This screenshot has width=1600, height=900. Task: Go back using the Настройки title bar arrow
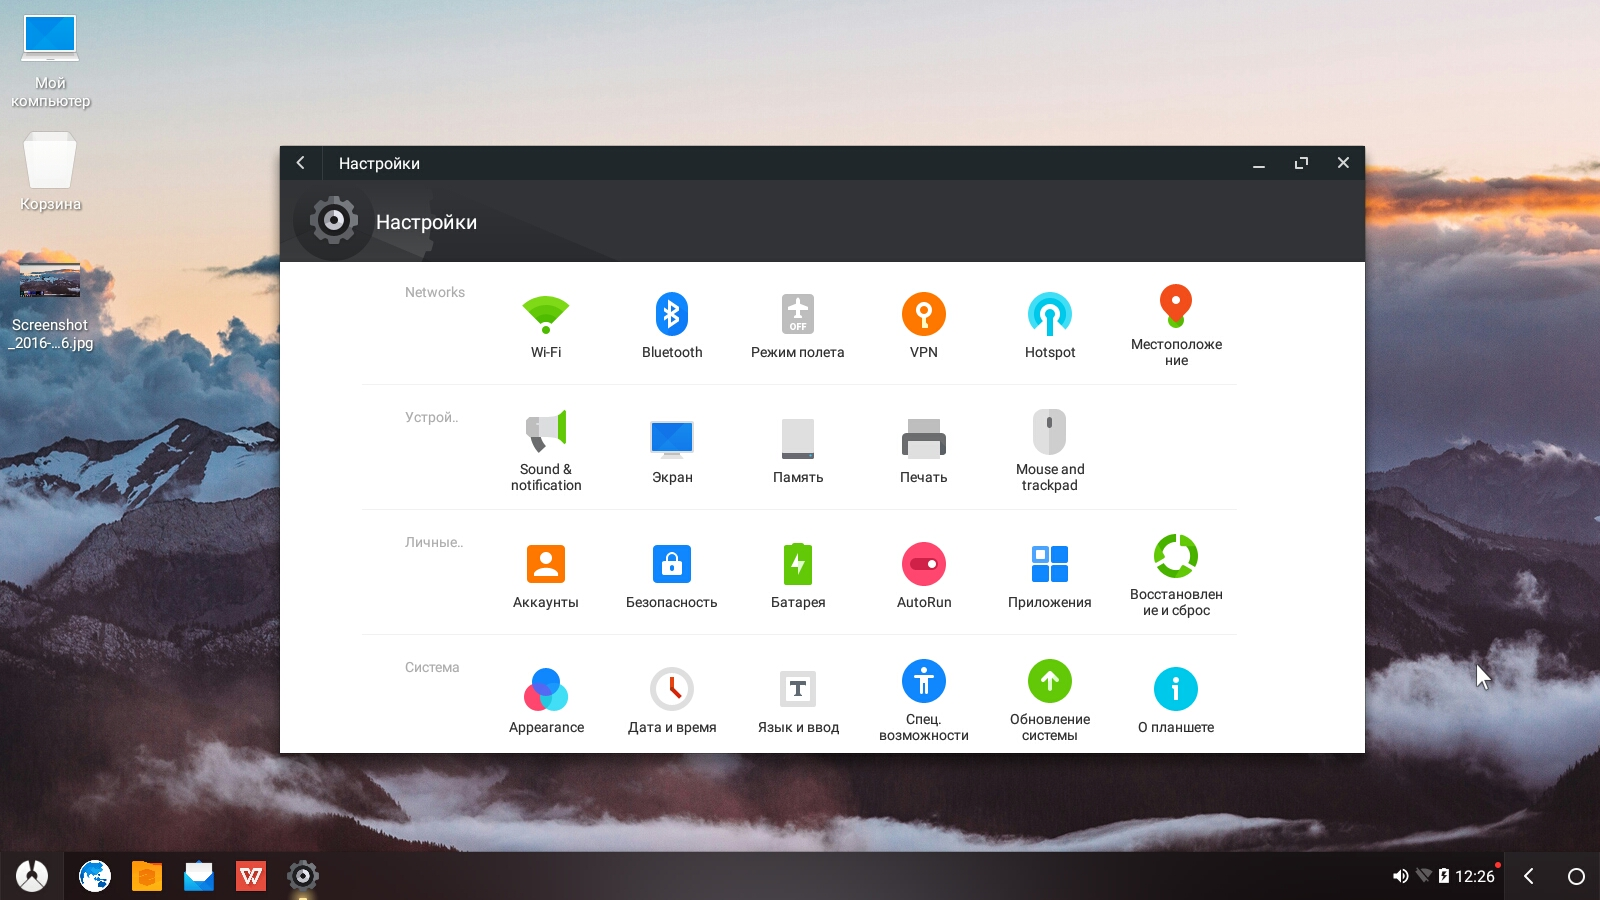click(x=300, y=163)
